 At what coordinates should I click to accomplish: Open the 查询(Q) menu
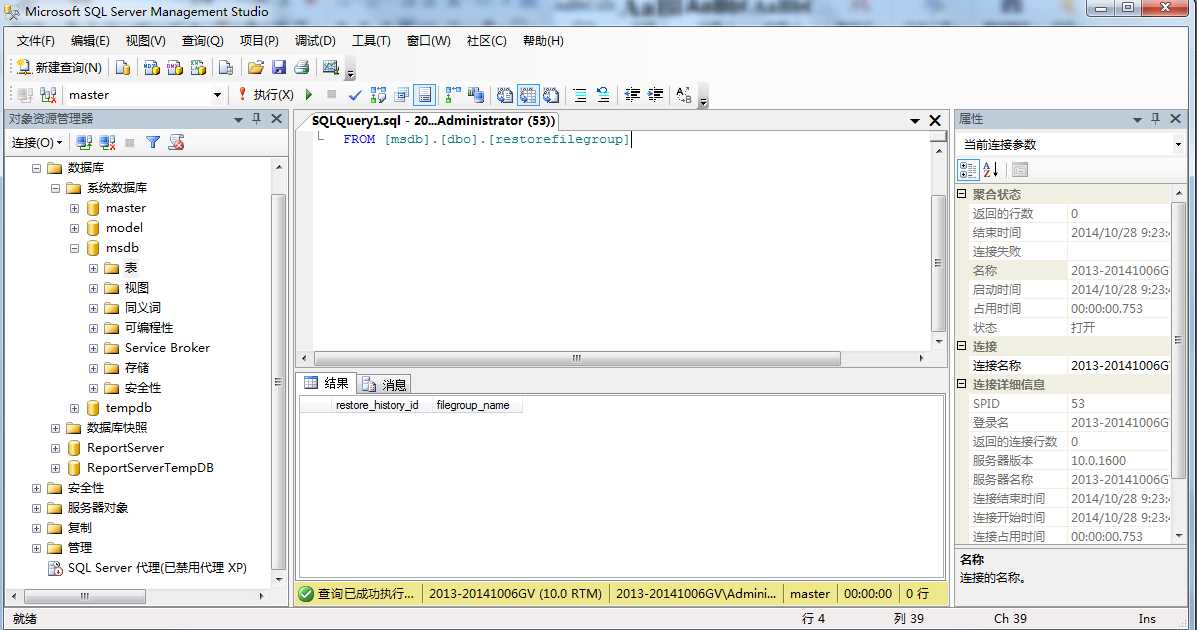(x=202, y=40)
